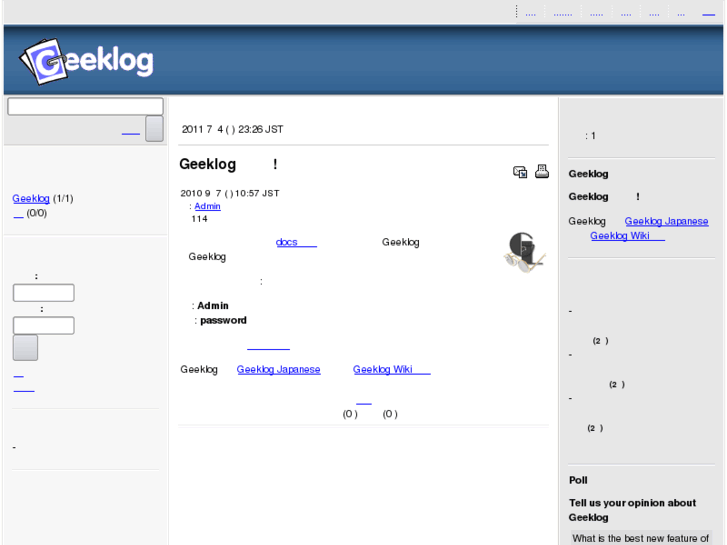Open the topic link showing (0/0)
This screenshot has height=545, width=727.
pos(18,214)
